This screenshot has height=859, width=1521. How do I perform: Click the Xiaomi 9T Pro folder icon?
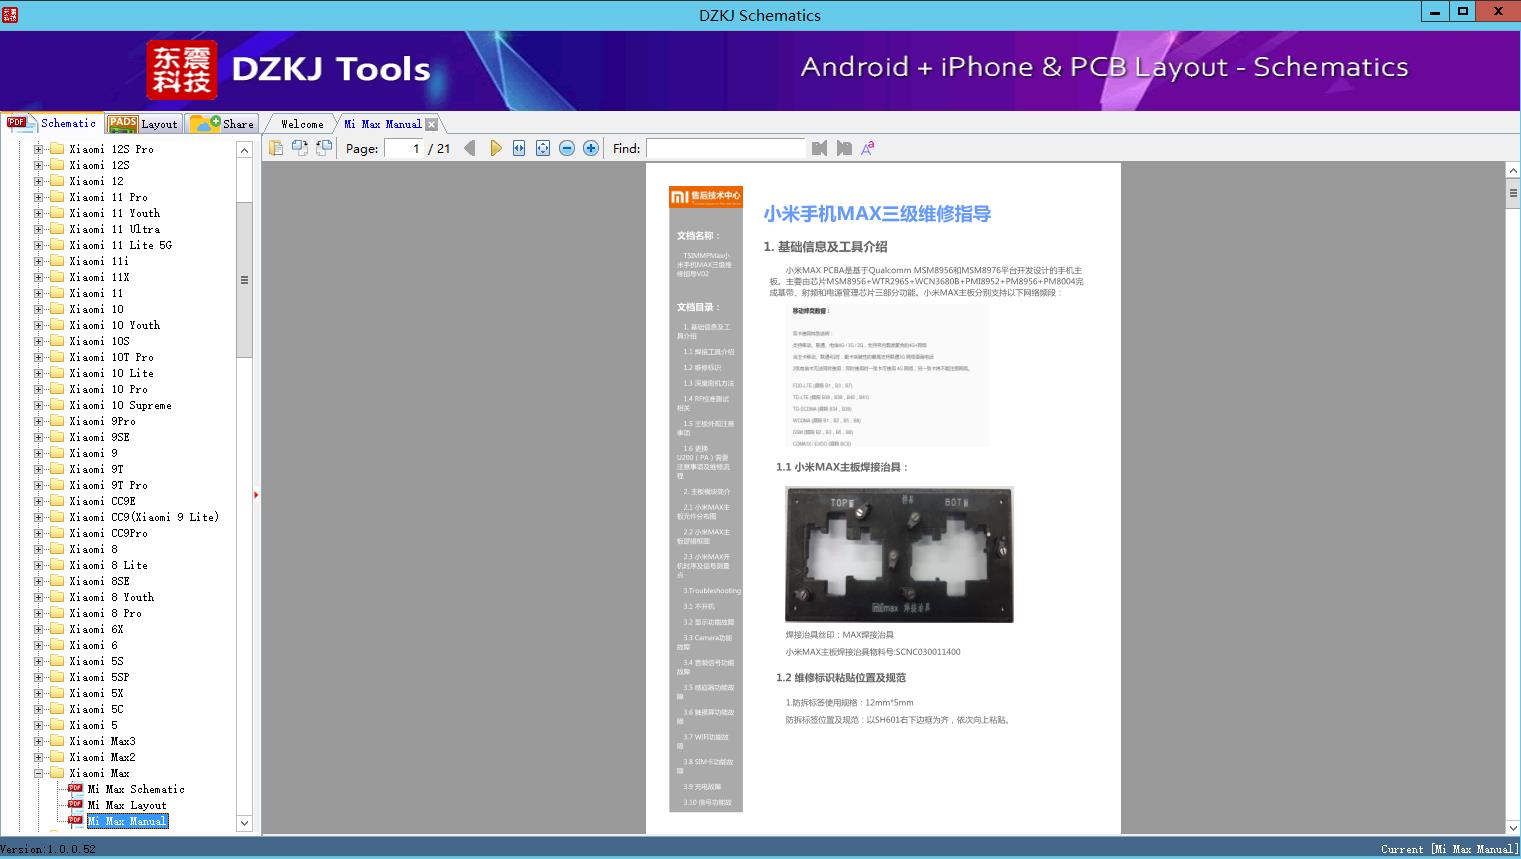(57, 485)
